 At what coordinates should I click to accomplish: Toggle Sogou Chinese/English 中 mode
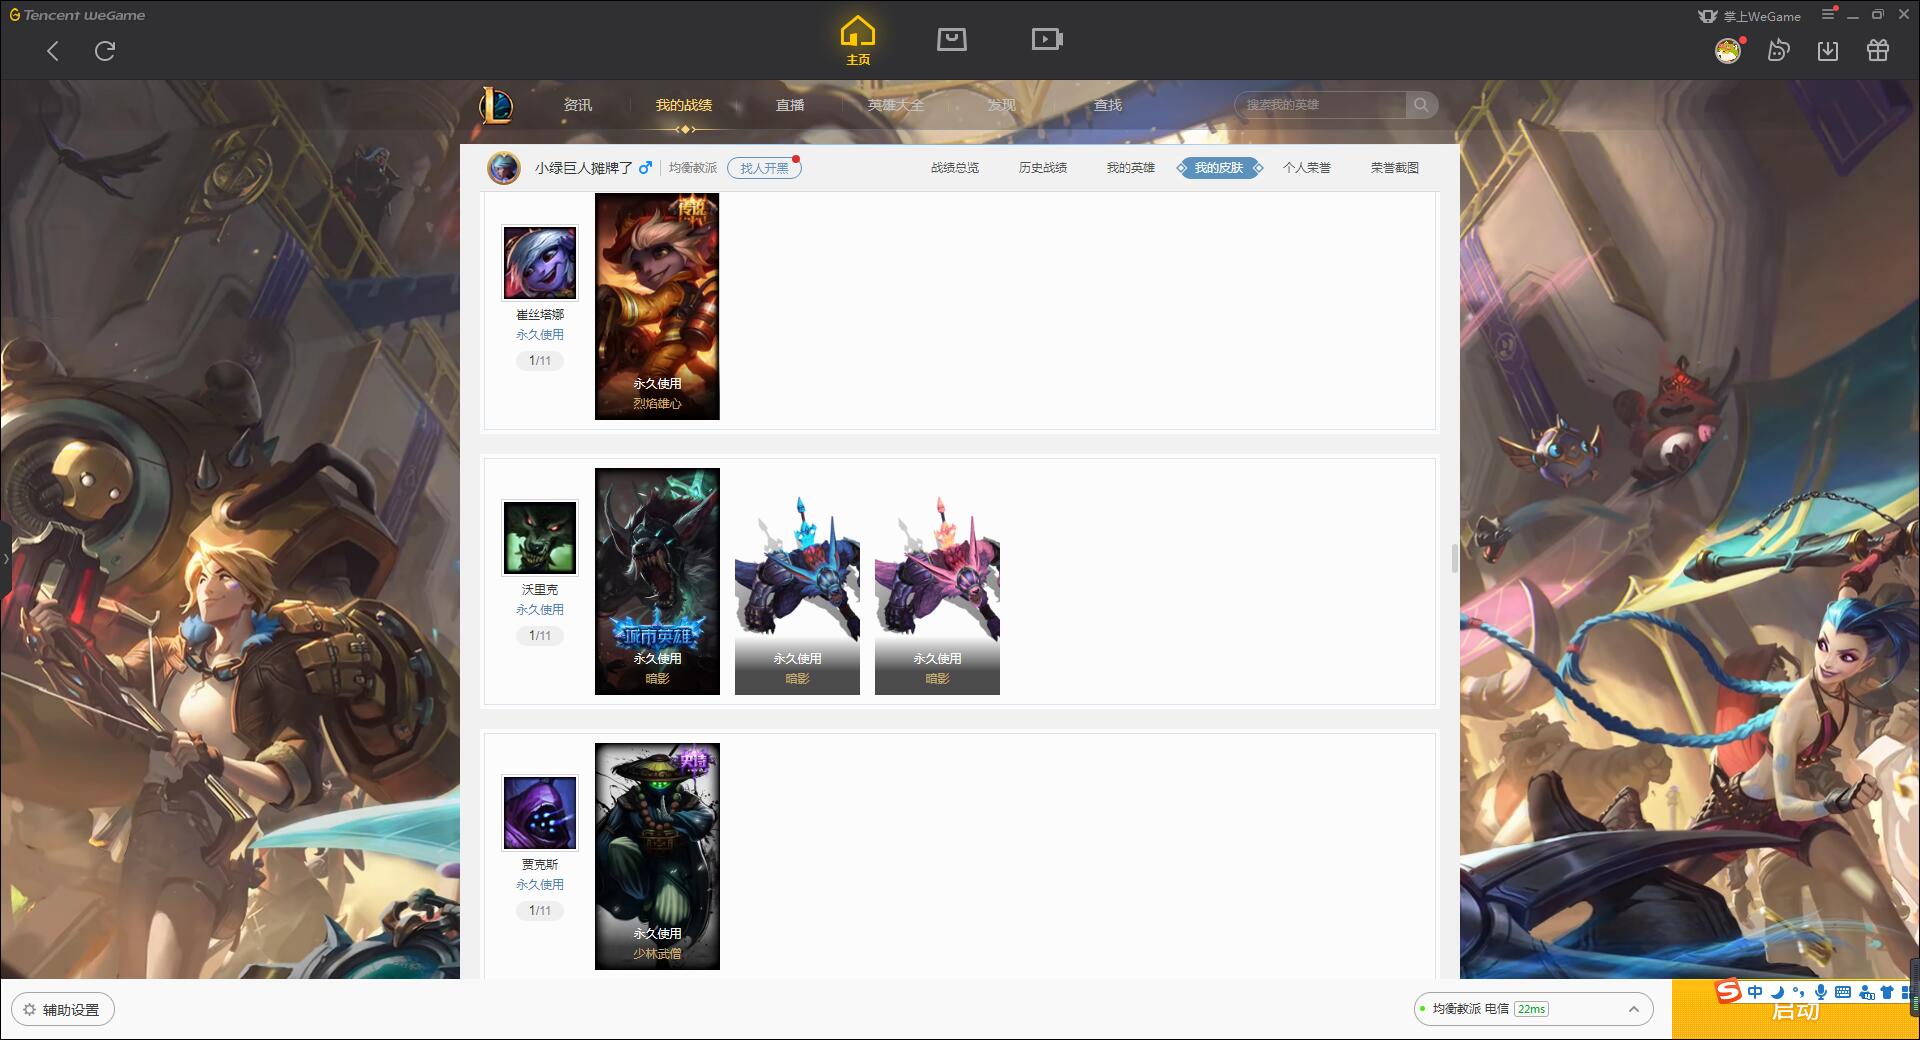1755,992
